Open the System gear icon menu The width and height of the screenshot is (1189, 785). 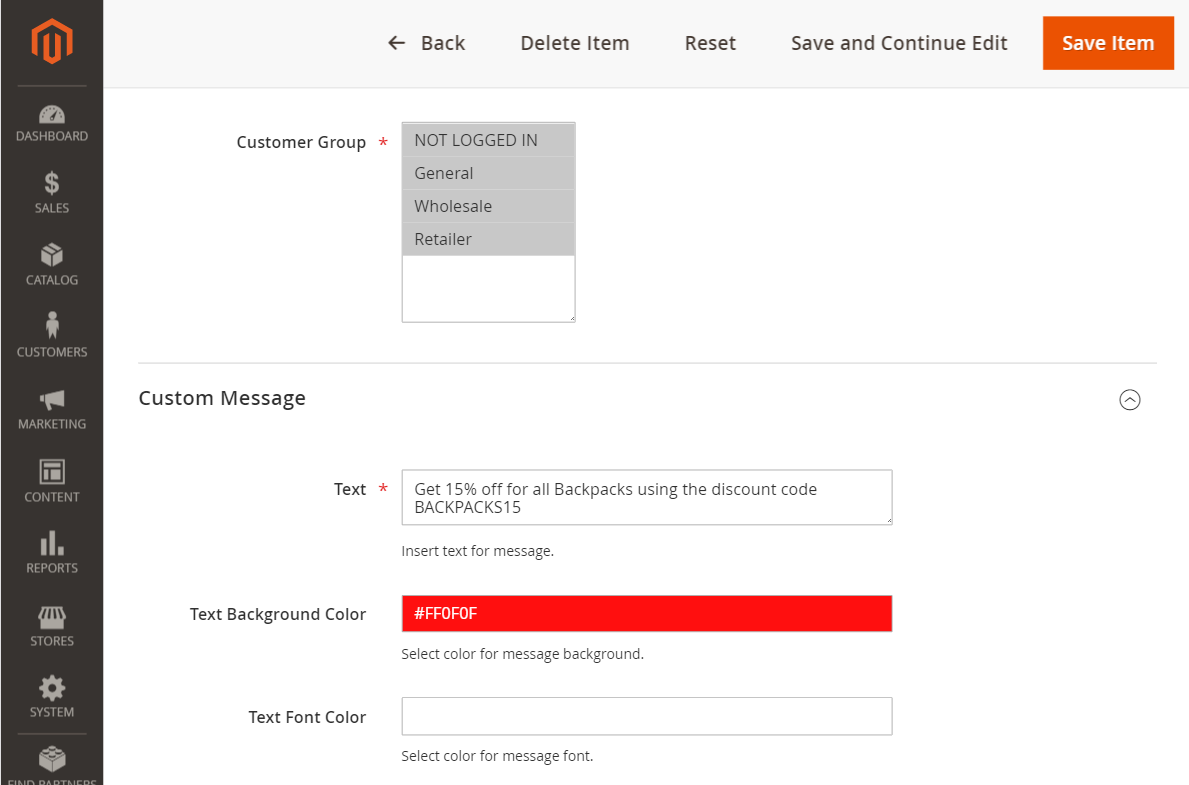point(51,697)
